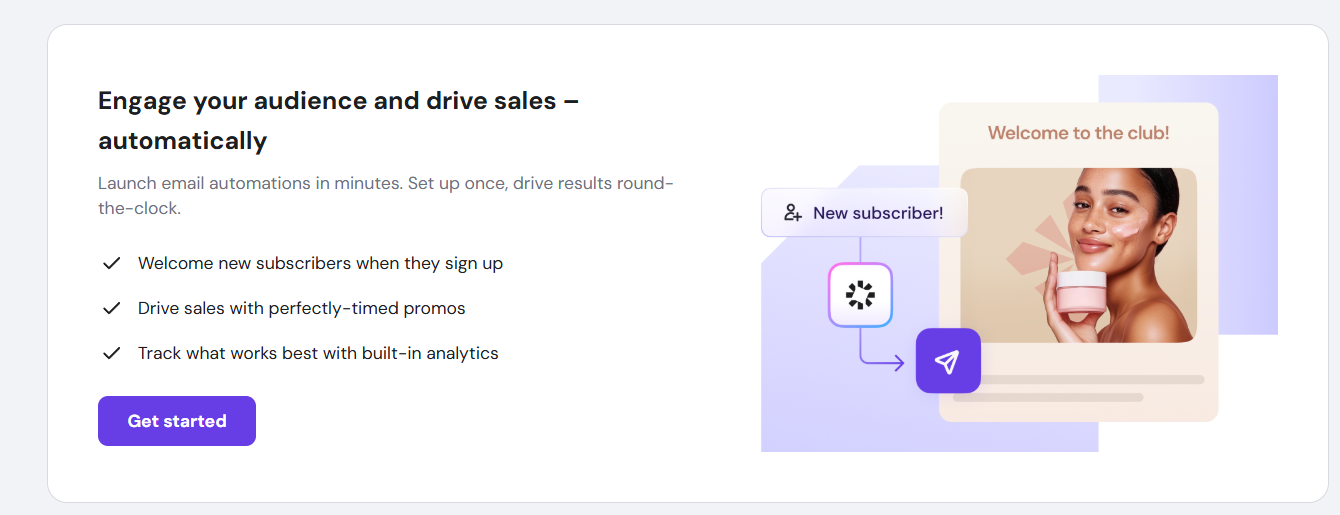
Task: Click the checkmark beside Drive sales promos
Action: pos(111,308)
